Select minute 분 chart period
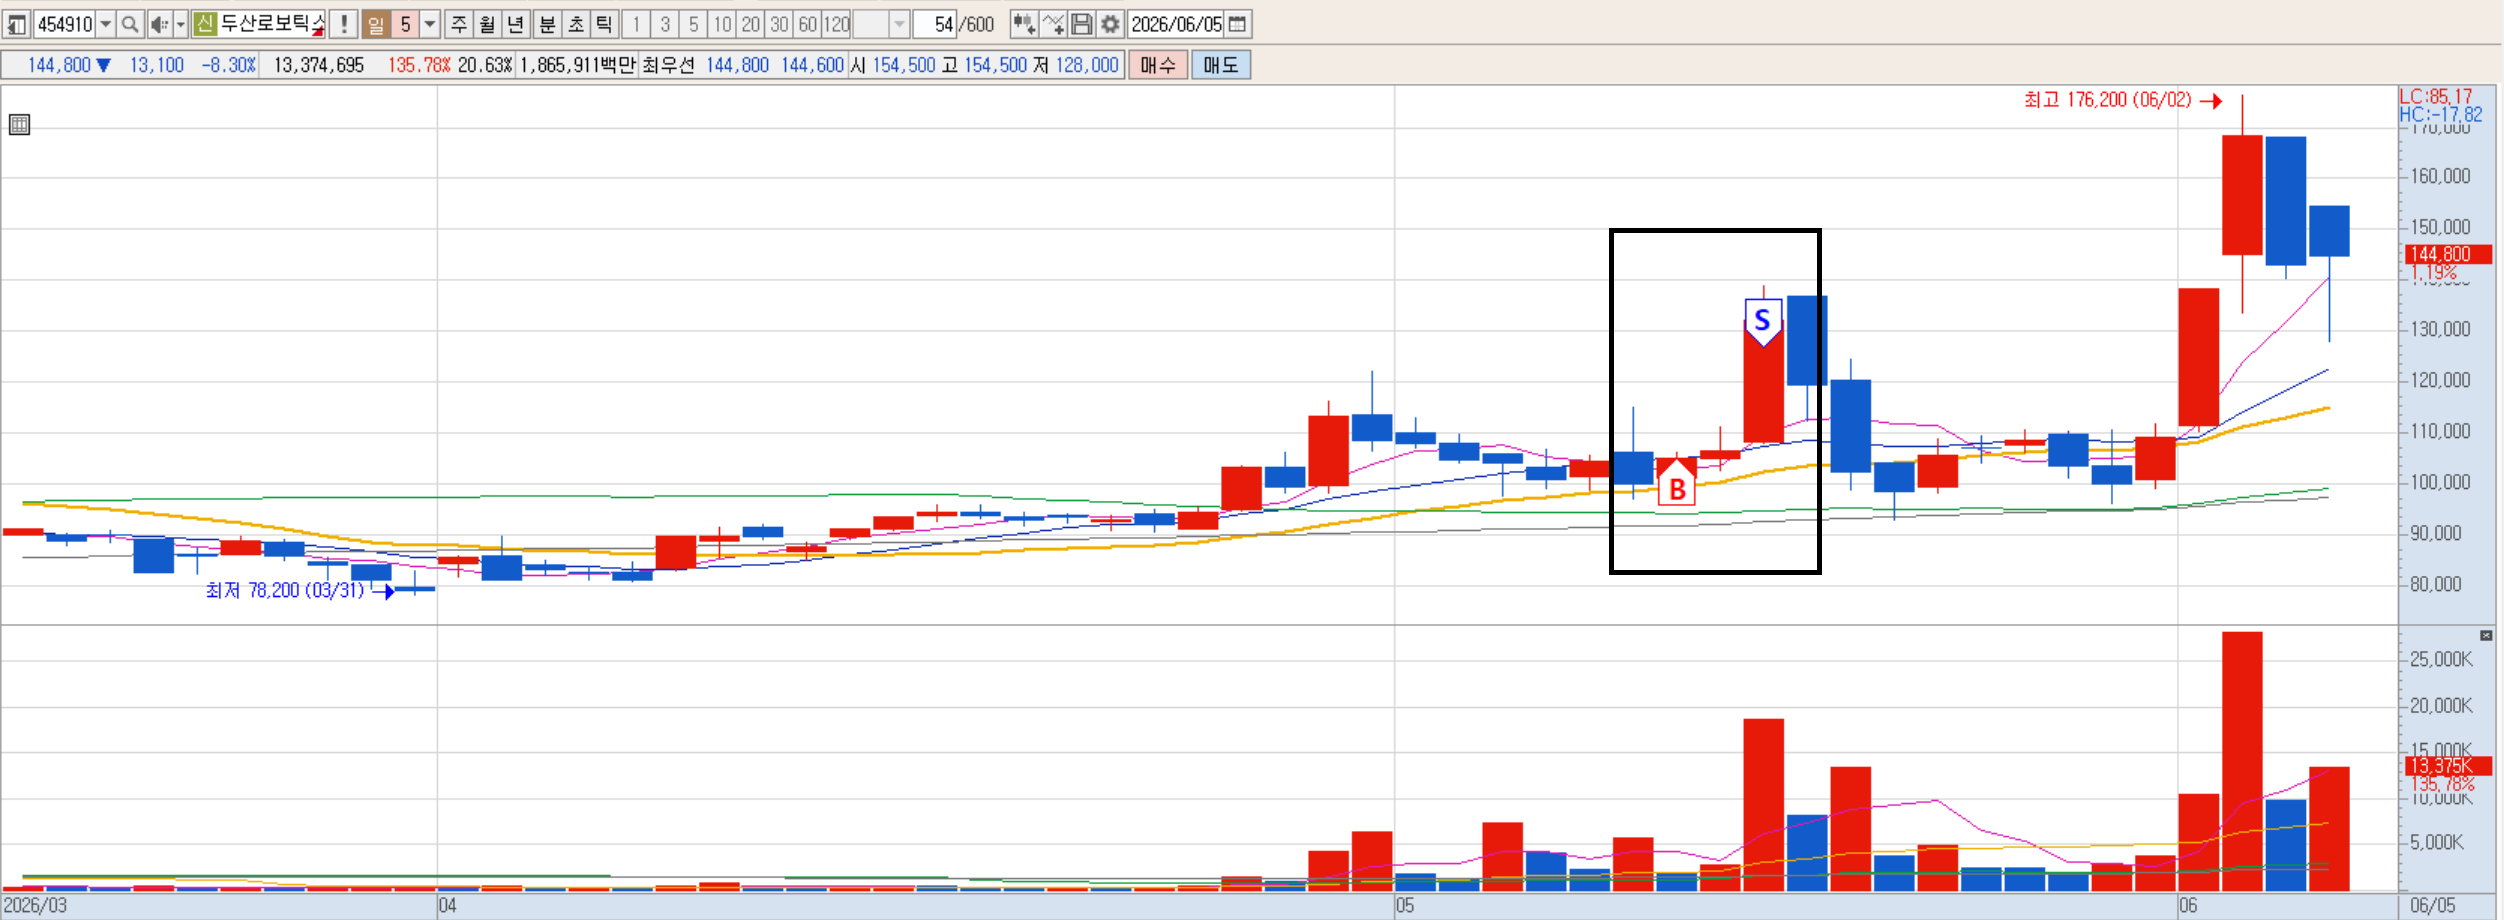The height and width of the screenshot is (920, 2504). point(547,24)
